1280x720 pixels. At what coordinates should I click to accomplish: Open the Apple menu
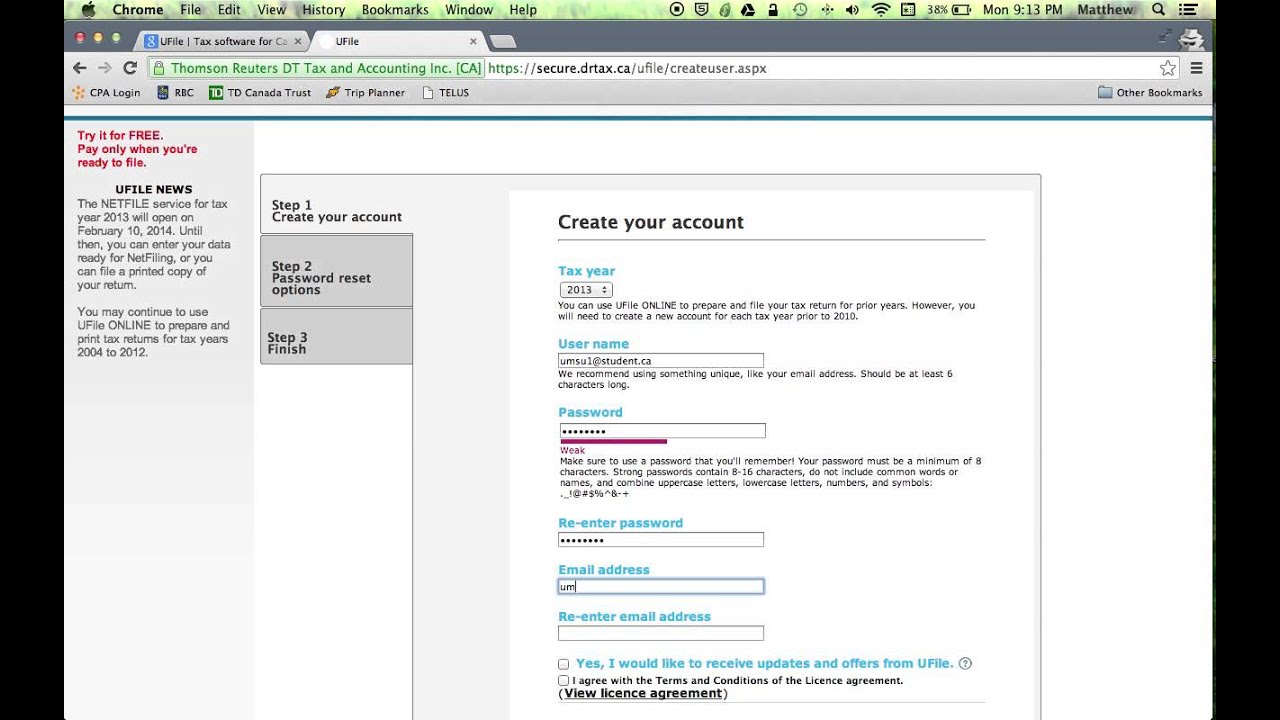click(88, 10)
